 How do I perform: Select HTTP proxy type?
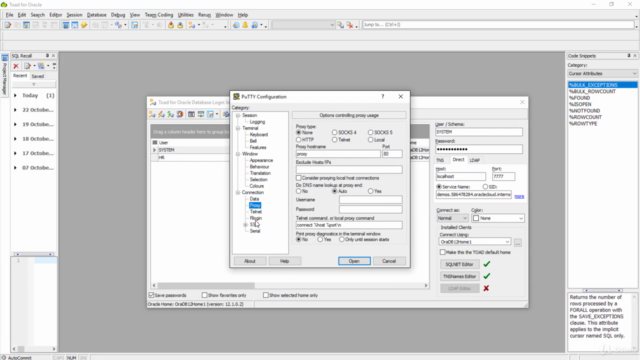tap(299, 140)
